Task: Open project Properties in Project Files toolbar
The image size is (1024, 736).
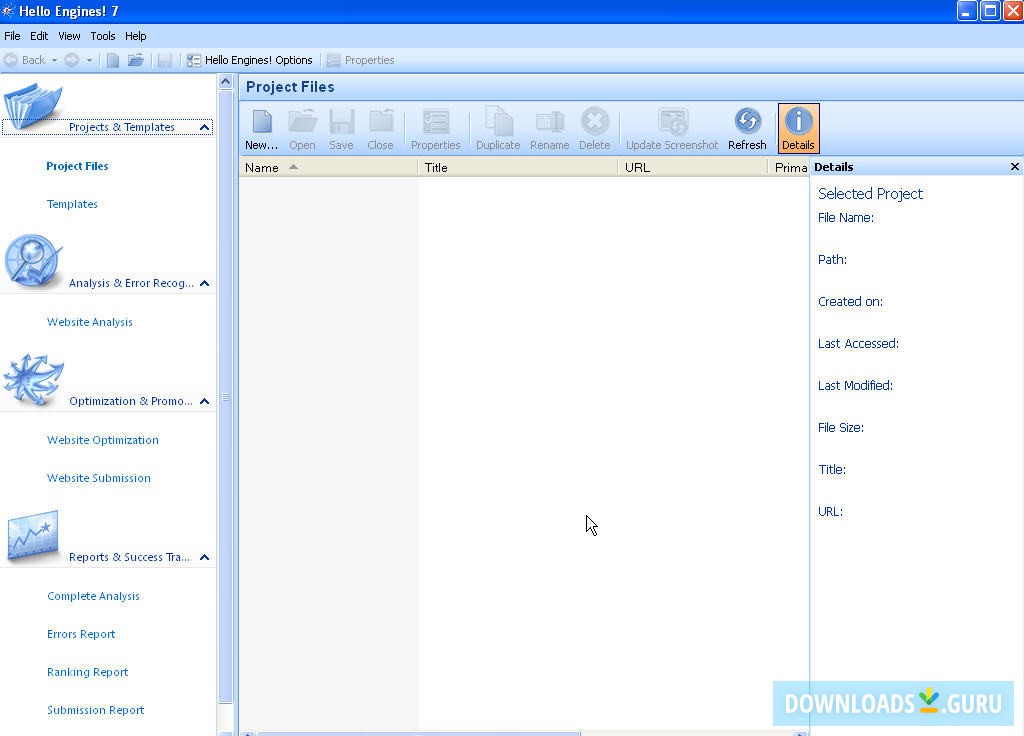Action: 436,129
